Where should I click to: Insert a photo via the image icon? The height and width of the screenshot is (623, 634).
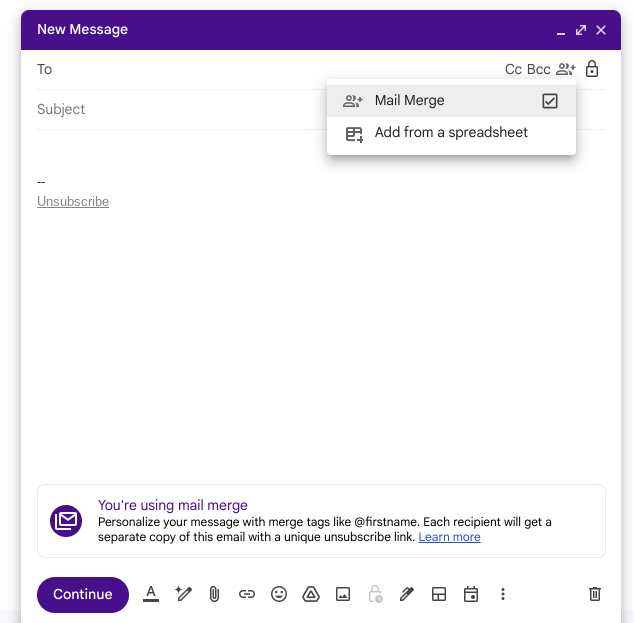point(343,594)
